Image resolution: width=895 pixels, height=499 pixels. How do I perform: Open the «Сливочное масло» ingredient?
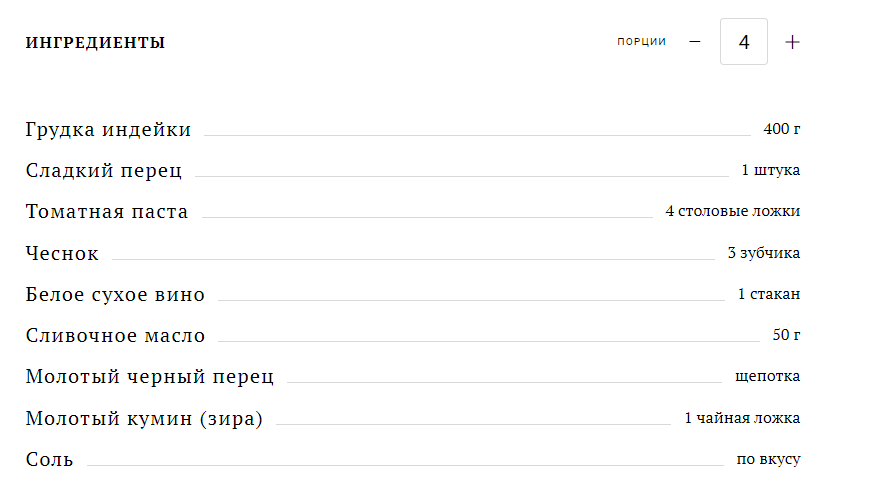tap(115, 336)
